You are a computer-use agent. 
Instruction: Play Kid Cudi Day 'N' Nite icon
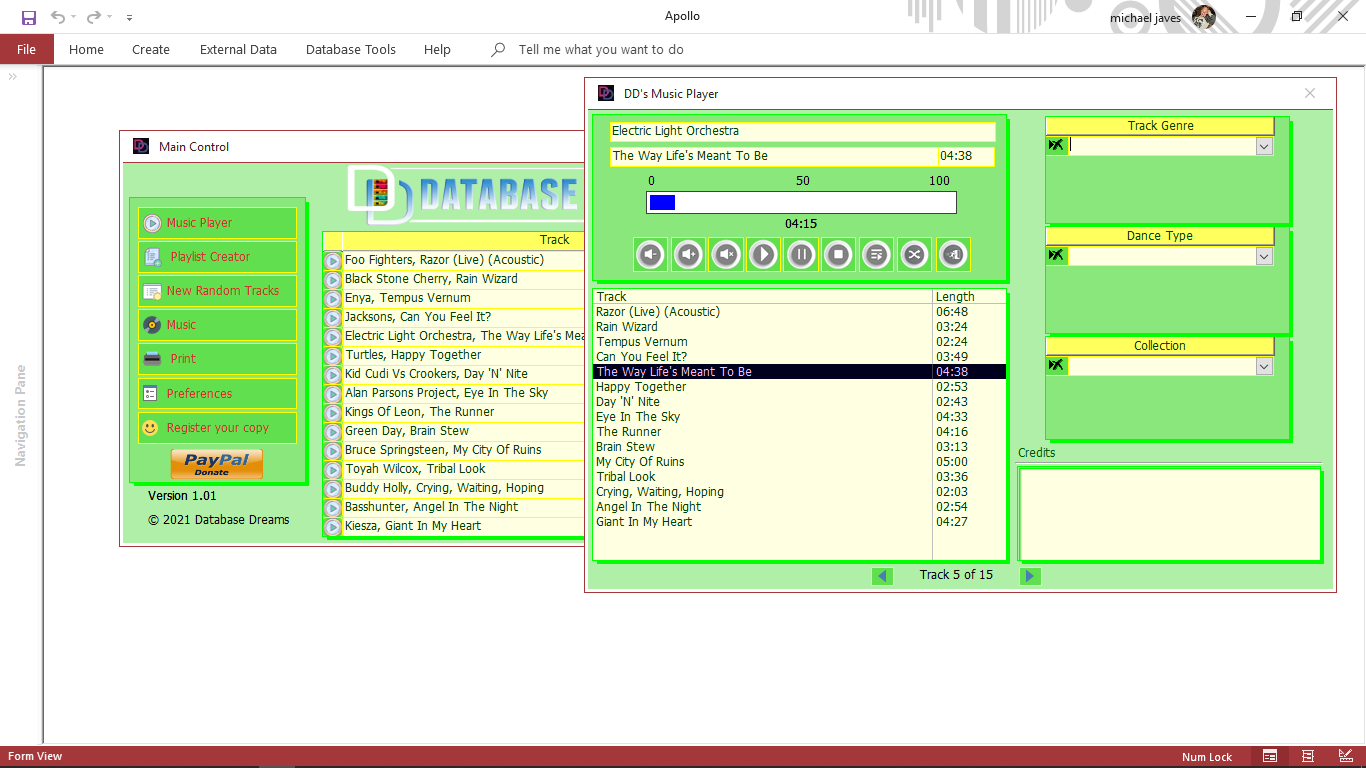333,374
